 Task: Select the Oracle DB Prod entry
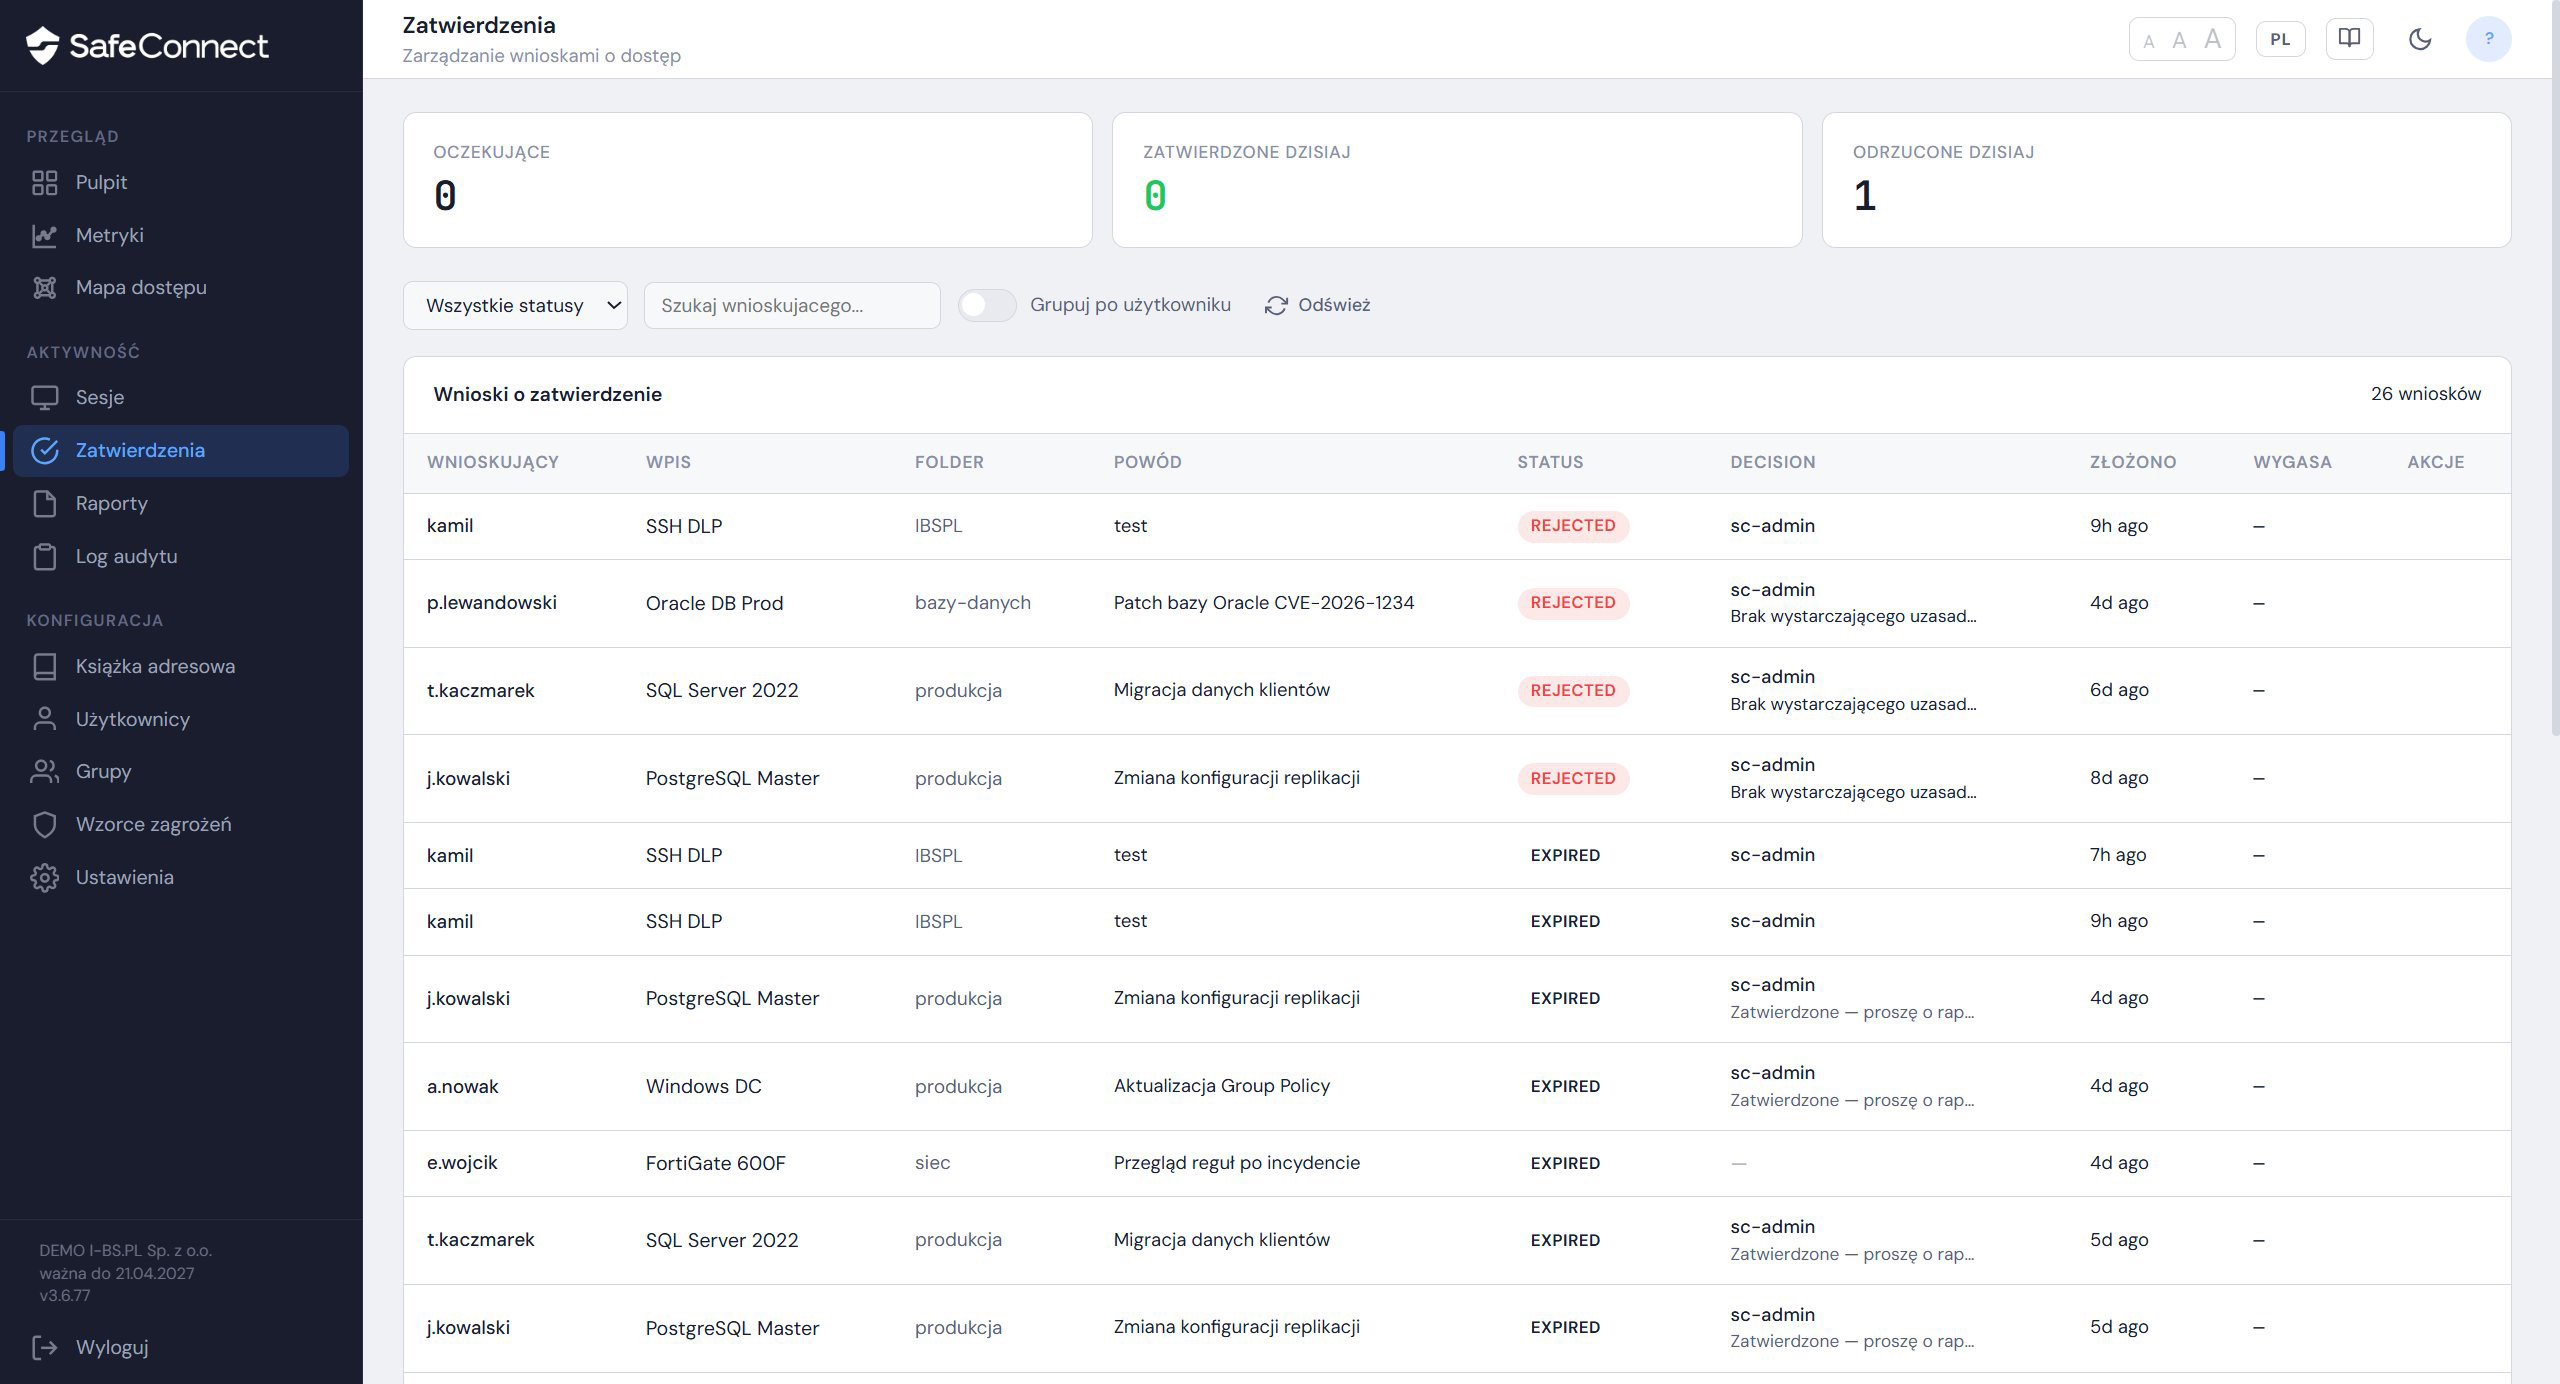715,603
